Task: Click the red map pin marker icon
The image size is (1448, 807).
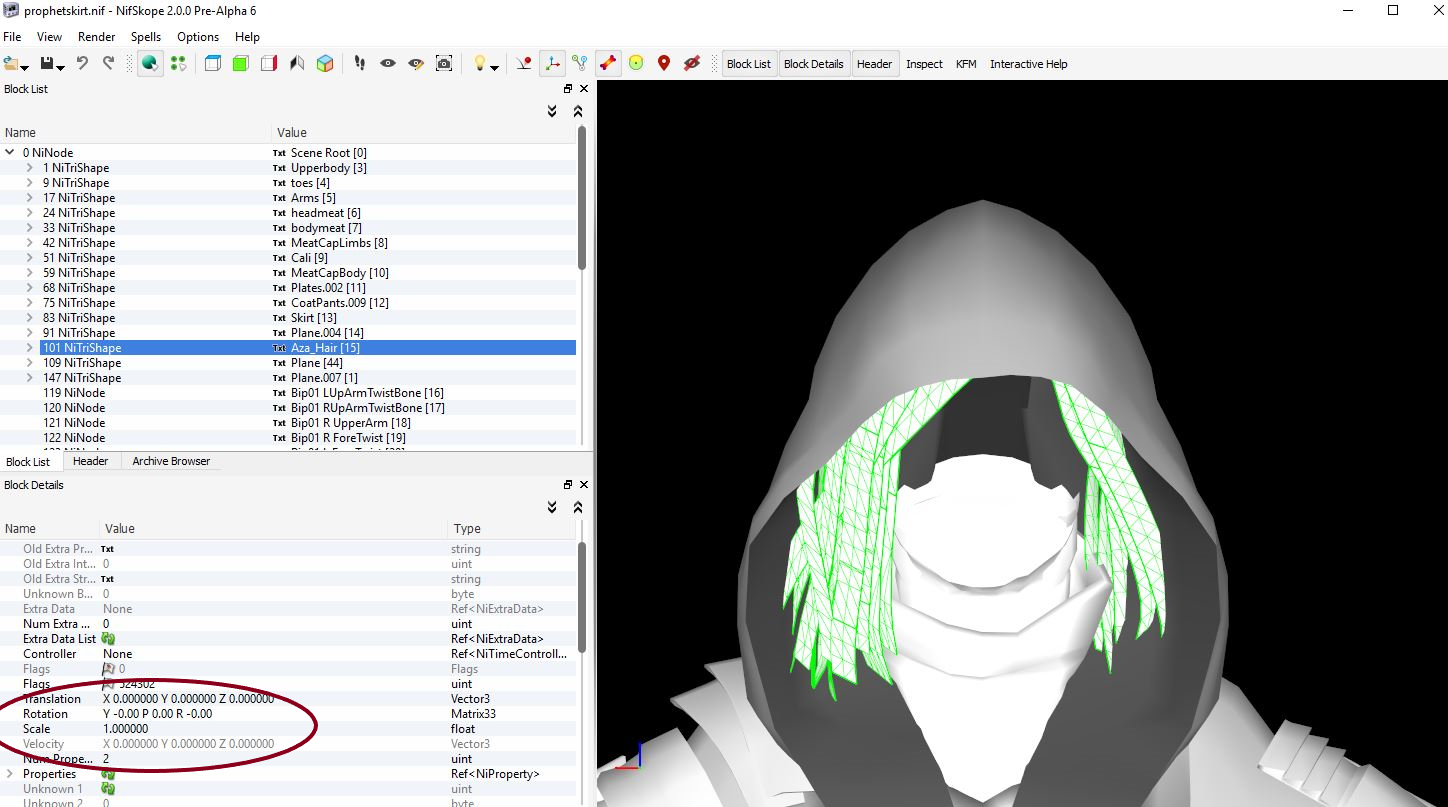Action: point(663,63)
